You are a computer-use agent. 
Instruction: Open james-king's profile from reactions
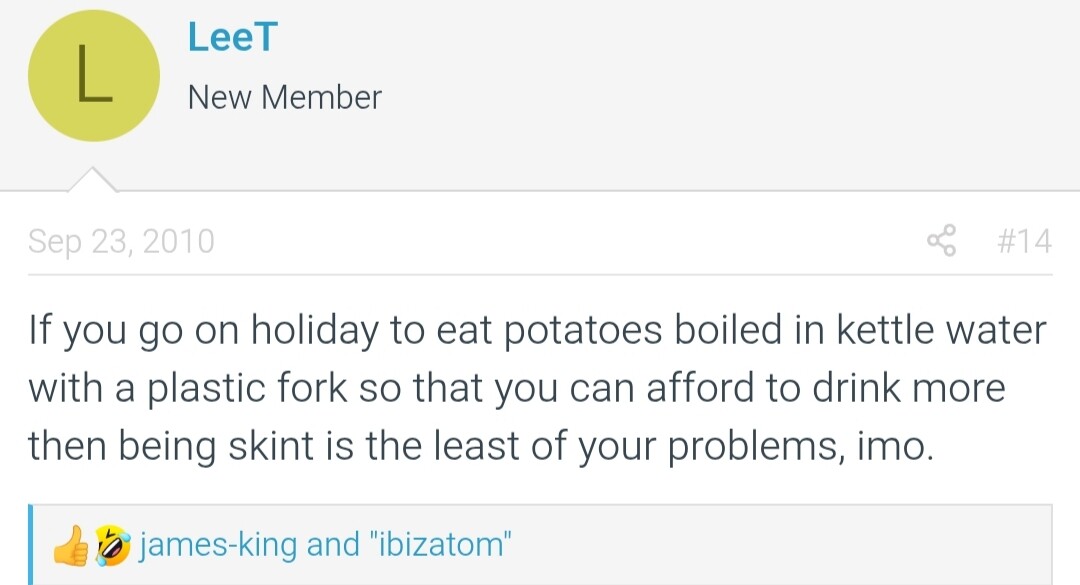218,544
